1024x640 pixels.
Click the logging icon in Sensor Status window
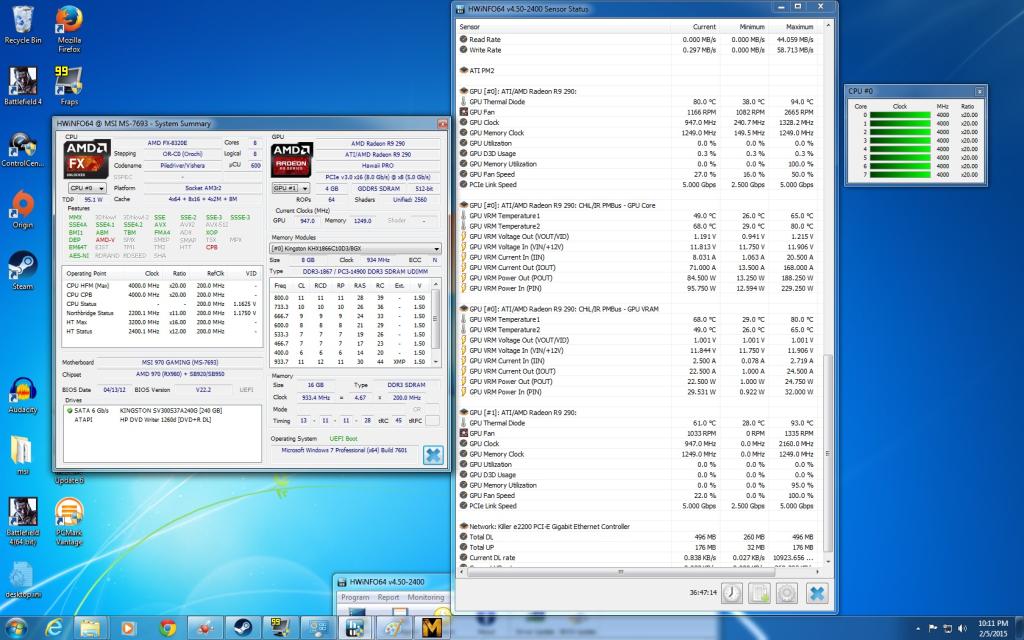point(759,593)
